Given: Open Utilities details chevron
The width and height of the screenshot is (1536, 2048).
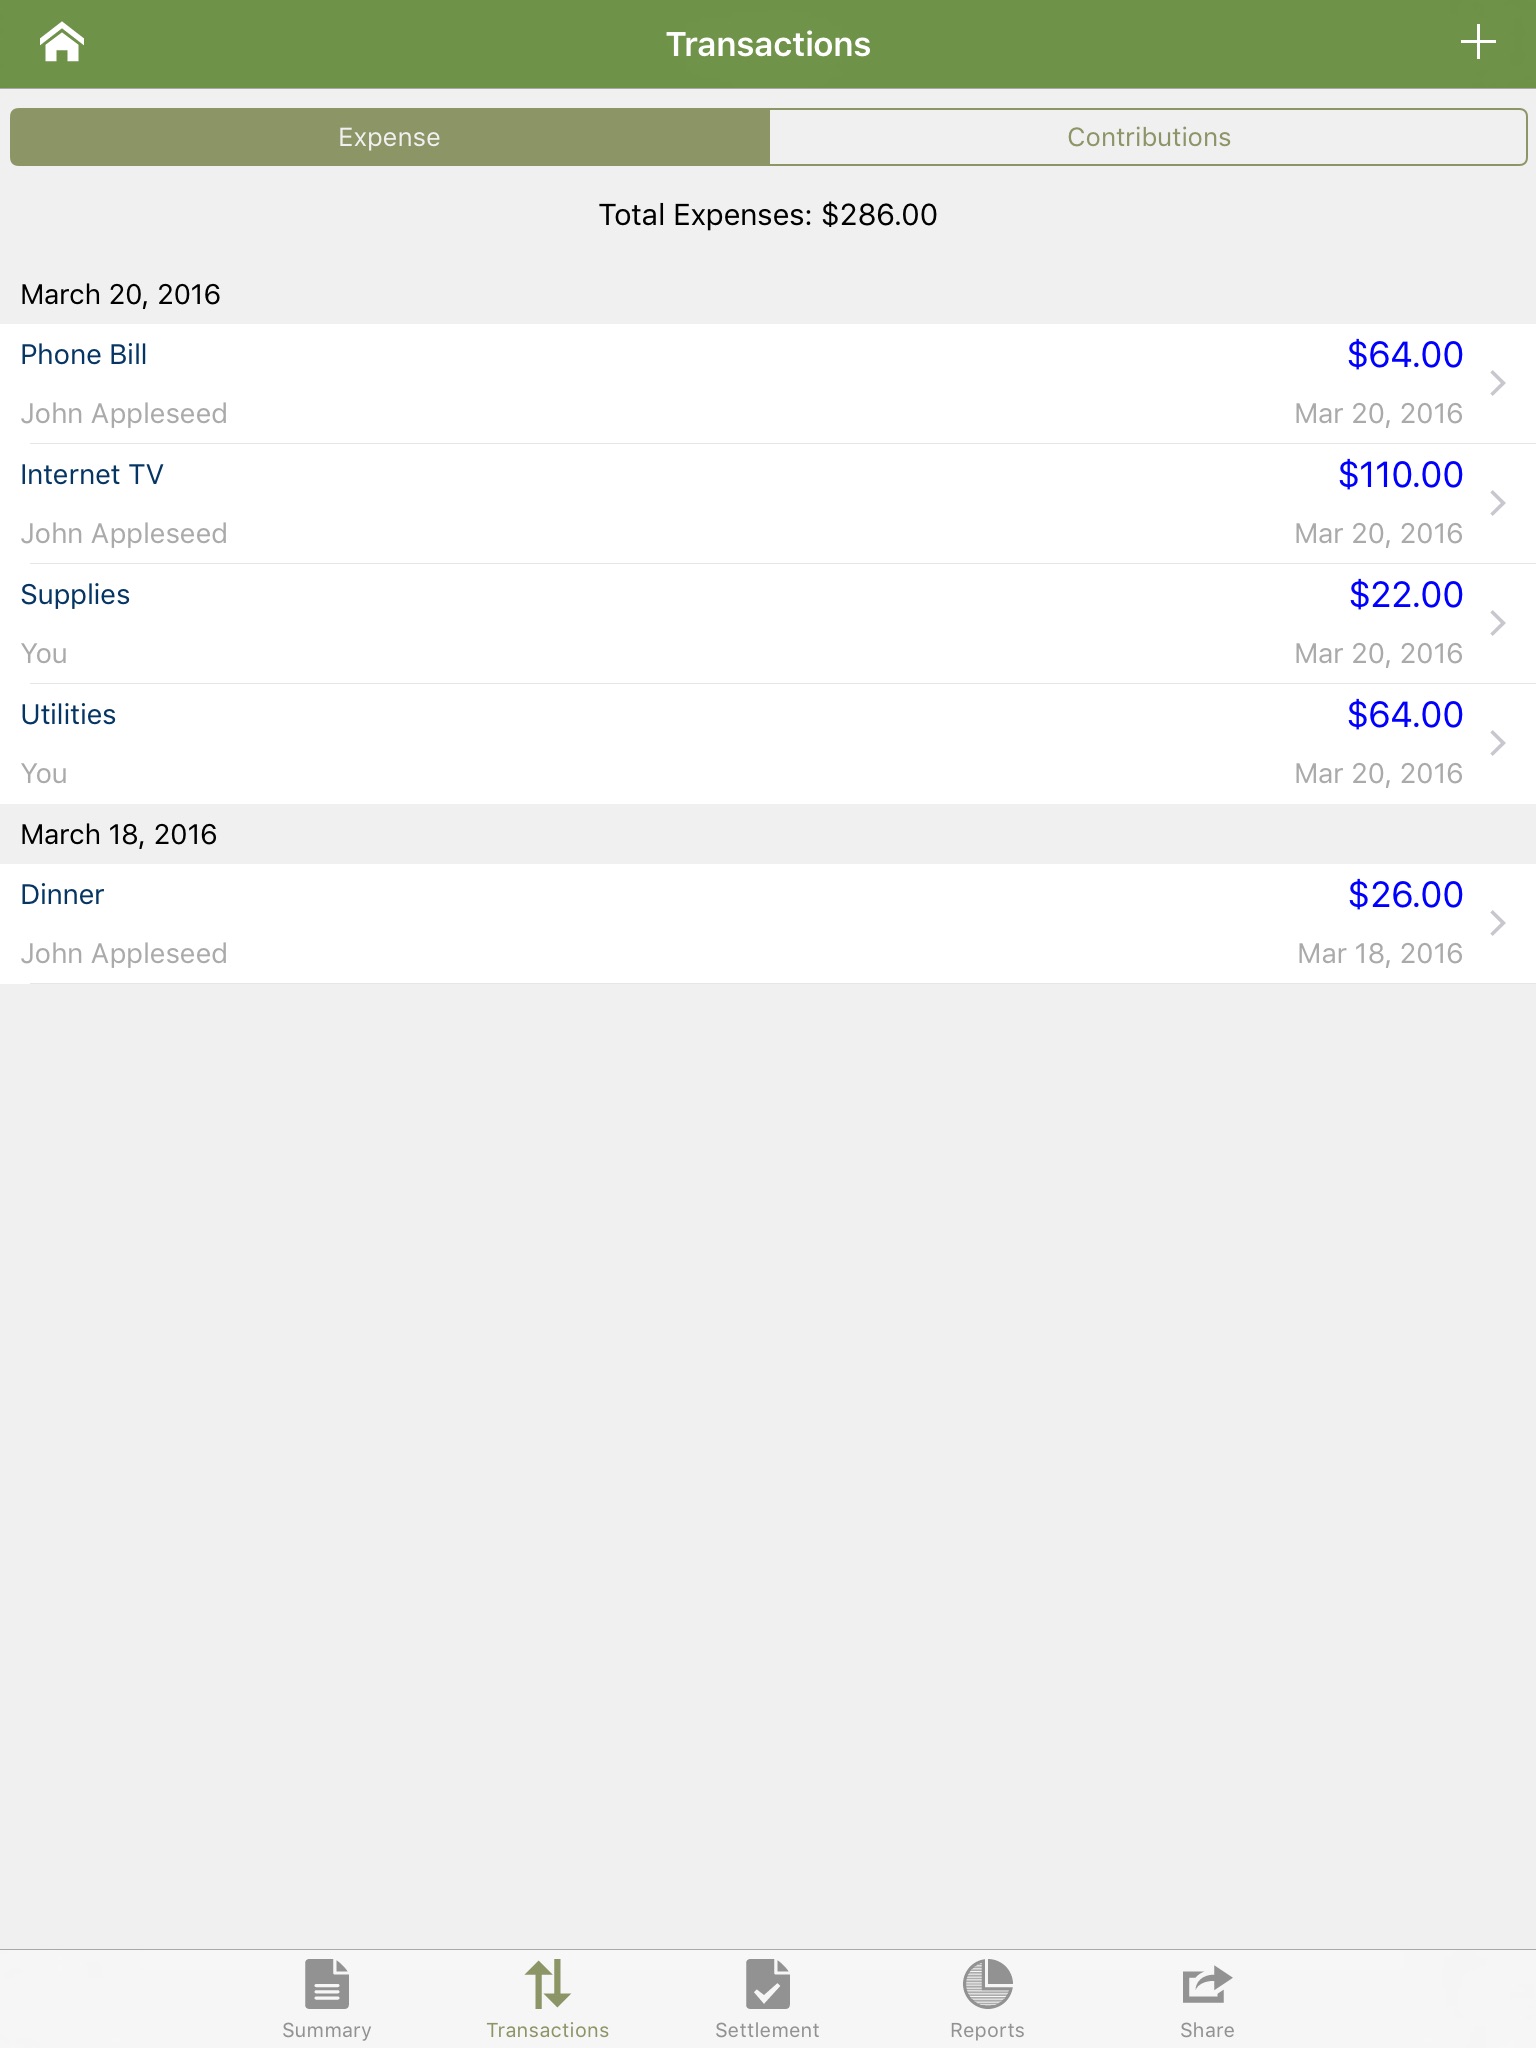Looking at the screenshot, I should (x=1497, y=743).
